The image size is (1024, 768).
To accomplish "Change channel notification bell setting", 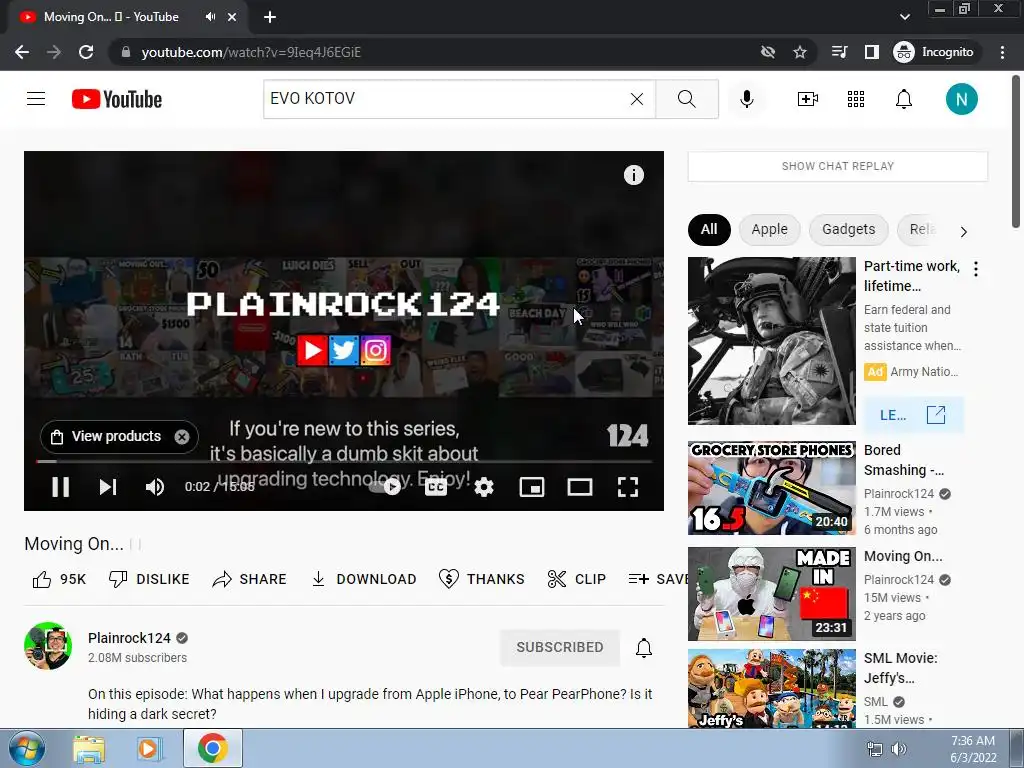I will pyautogui.click(x=644, y=647).
